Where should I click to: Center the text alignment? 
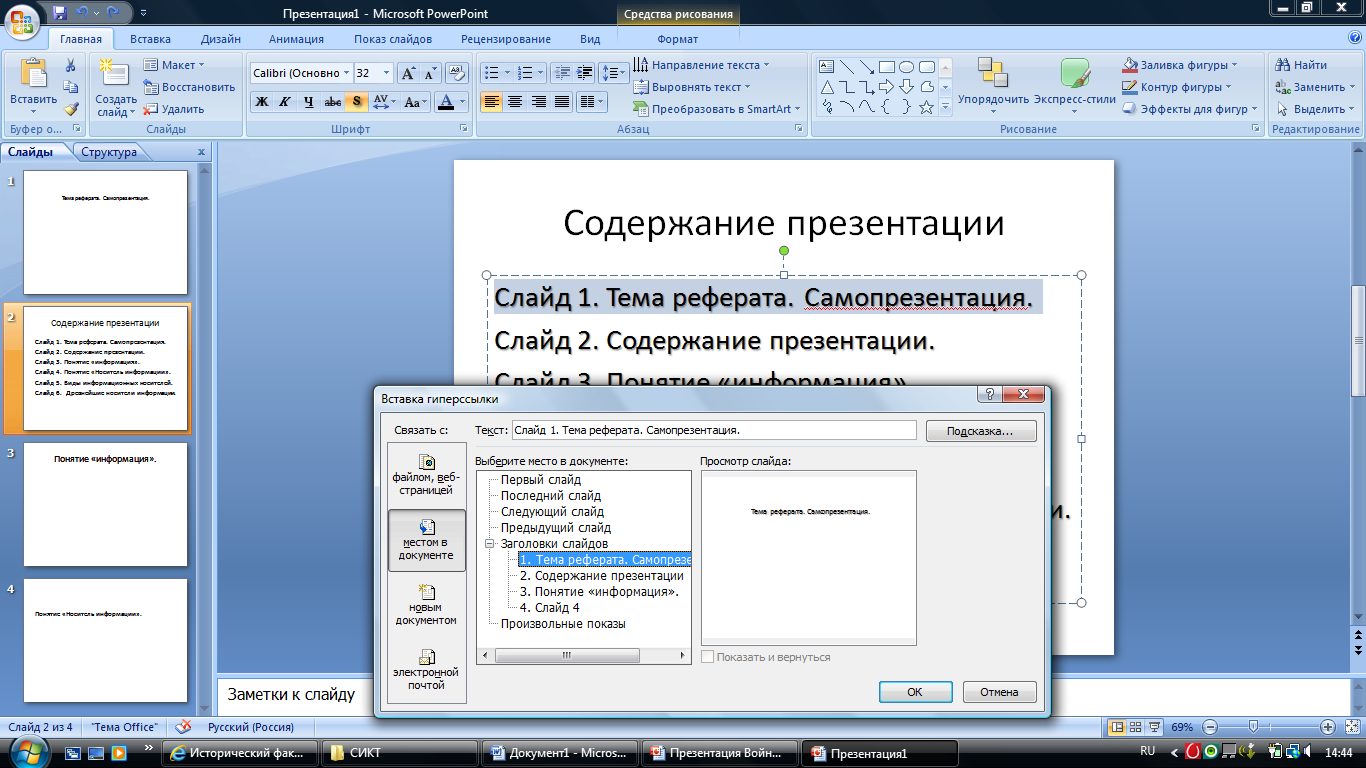pyautogui.click(x=515, y=102)
